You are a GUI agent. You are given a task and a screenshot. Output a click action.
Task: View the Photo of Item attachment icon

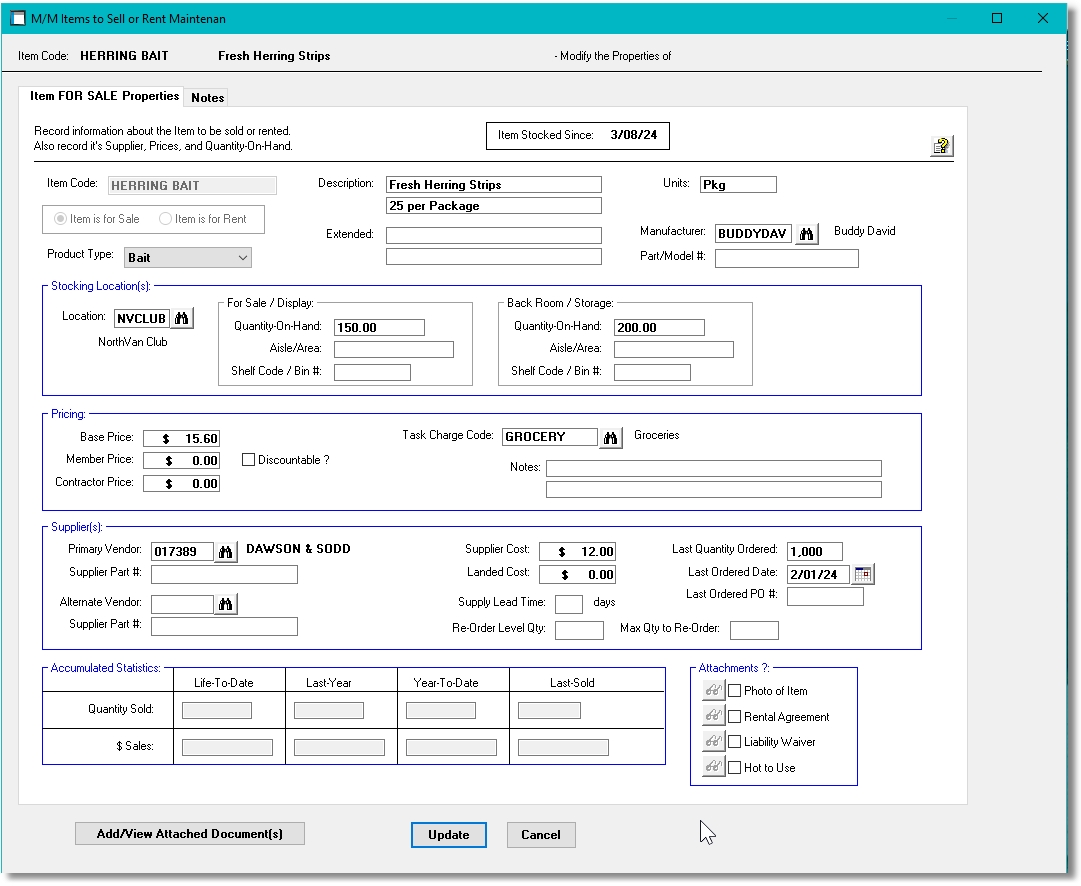click(x=713, y=691)
